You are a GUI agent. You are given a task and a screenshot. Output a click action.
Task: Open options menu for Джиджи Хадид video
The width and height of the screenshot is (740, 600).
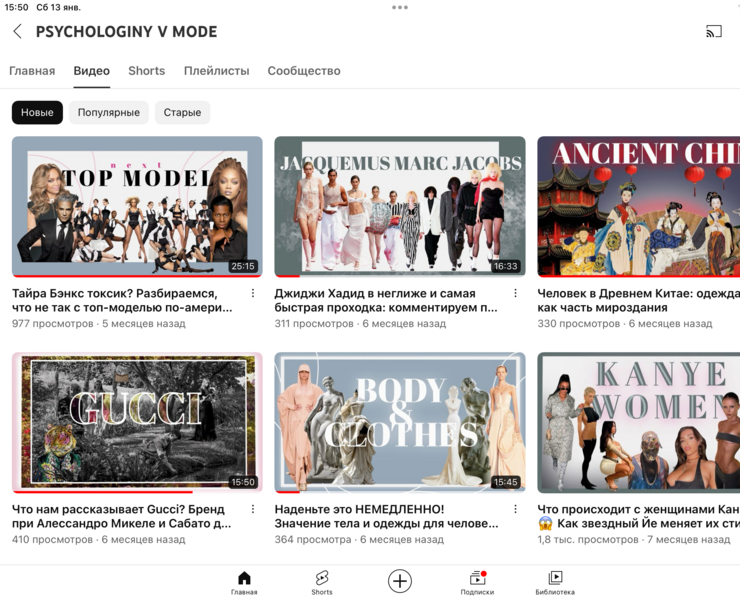(516, 294)
